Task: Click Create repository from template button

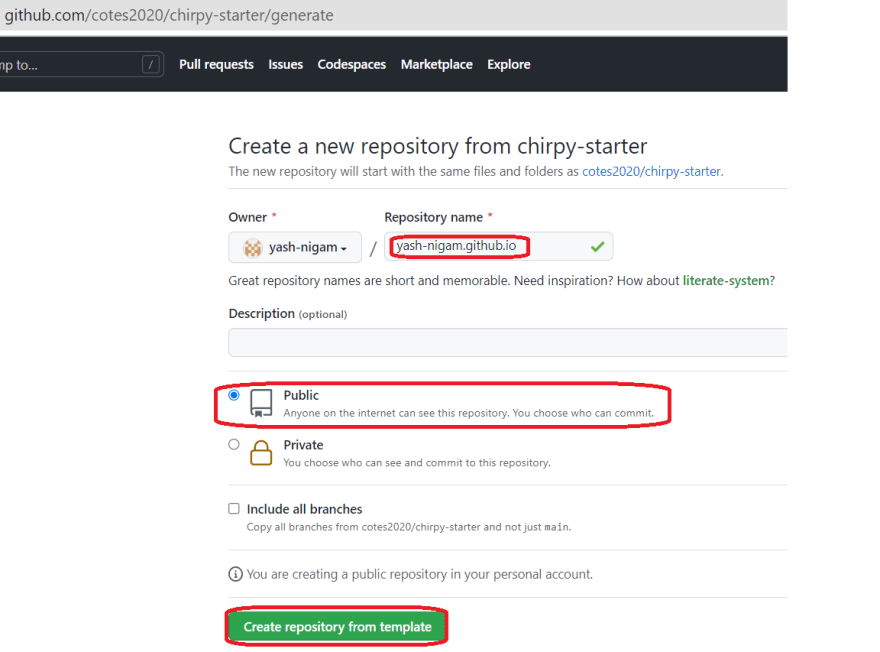Action: coord(337,627)
